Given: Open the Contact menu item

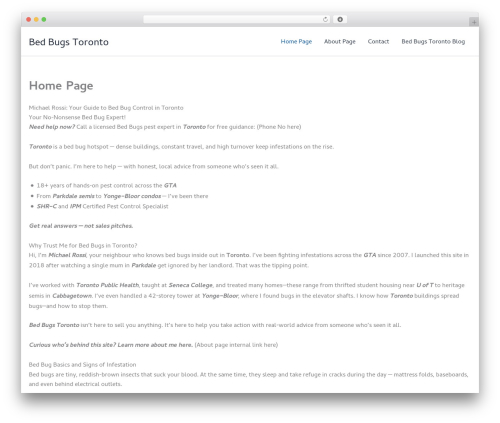Looking at the screenshot, I should click(x=378, y=42).
